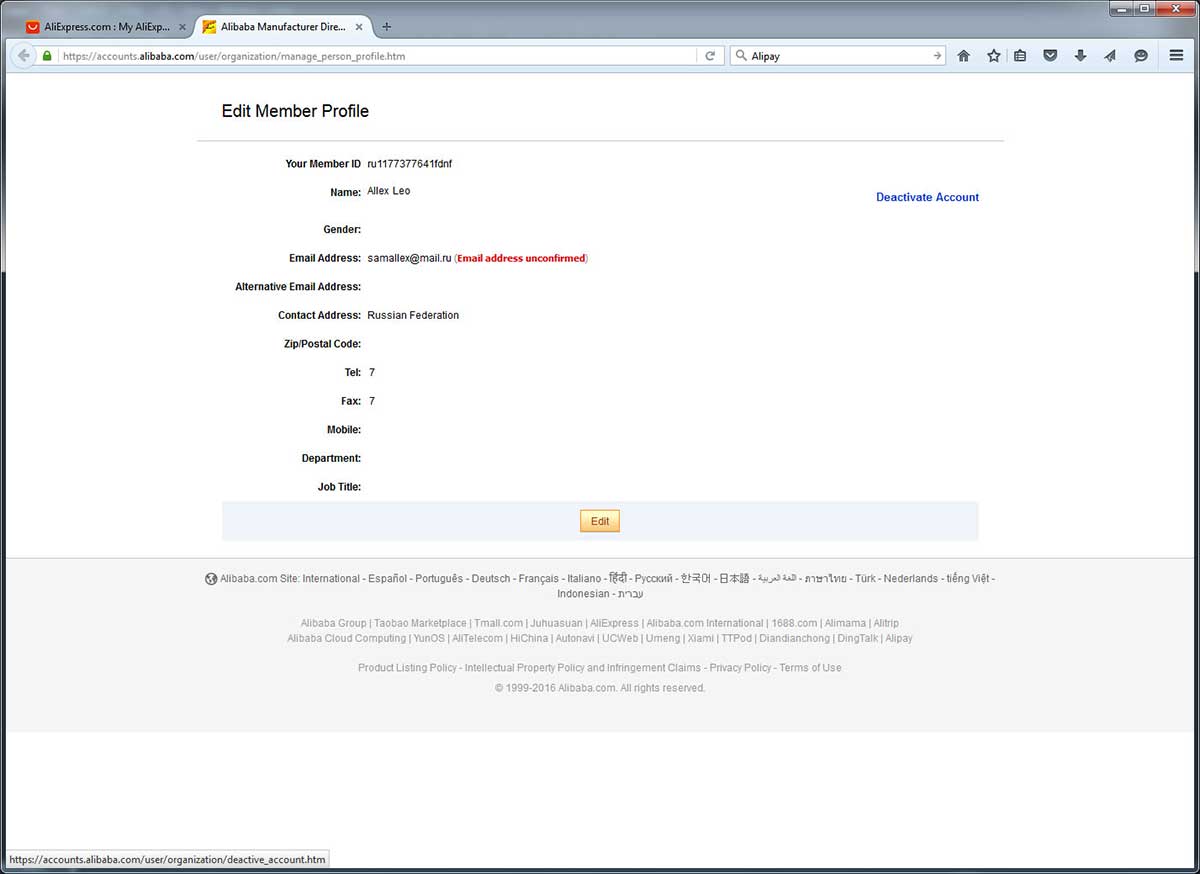Screen dimensions: 1200x874
Task: Open the Privacy Policy link
Action: click(741, 668)
